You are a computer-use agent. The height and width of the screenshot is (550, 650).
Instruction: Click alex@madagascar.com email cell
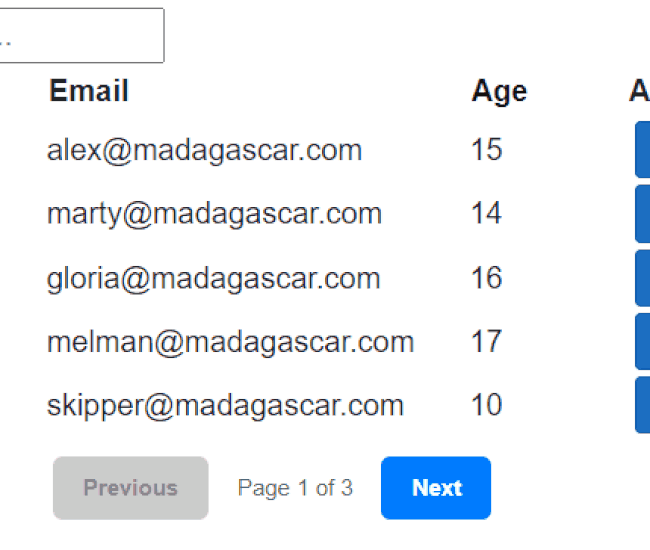(x=204, y=150)
